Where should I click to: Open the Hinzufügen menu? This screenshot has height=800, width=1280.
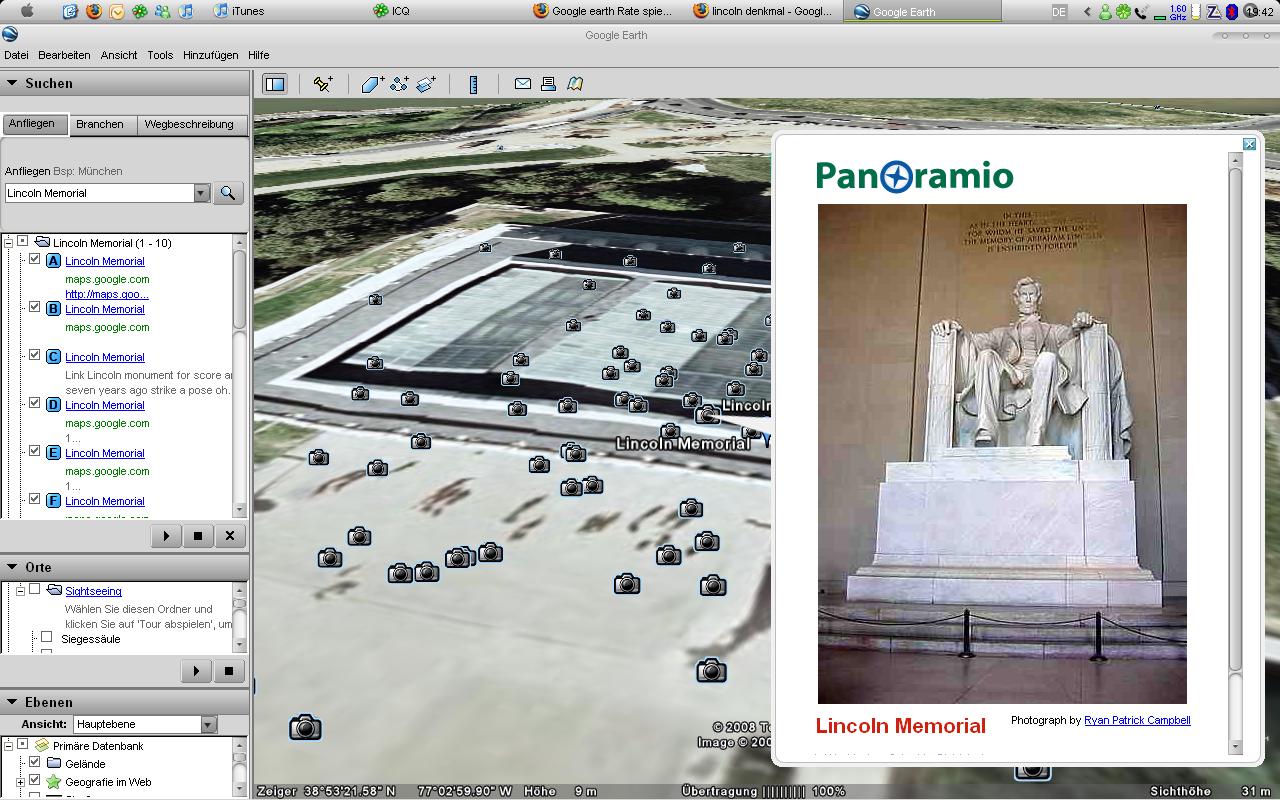point(211,55)
